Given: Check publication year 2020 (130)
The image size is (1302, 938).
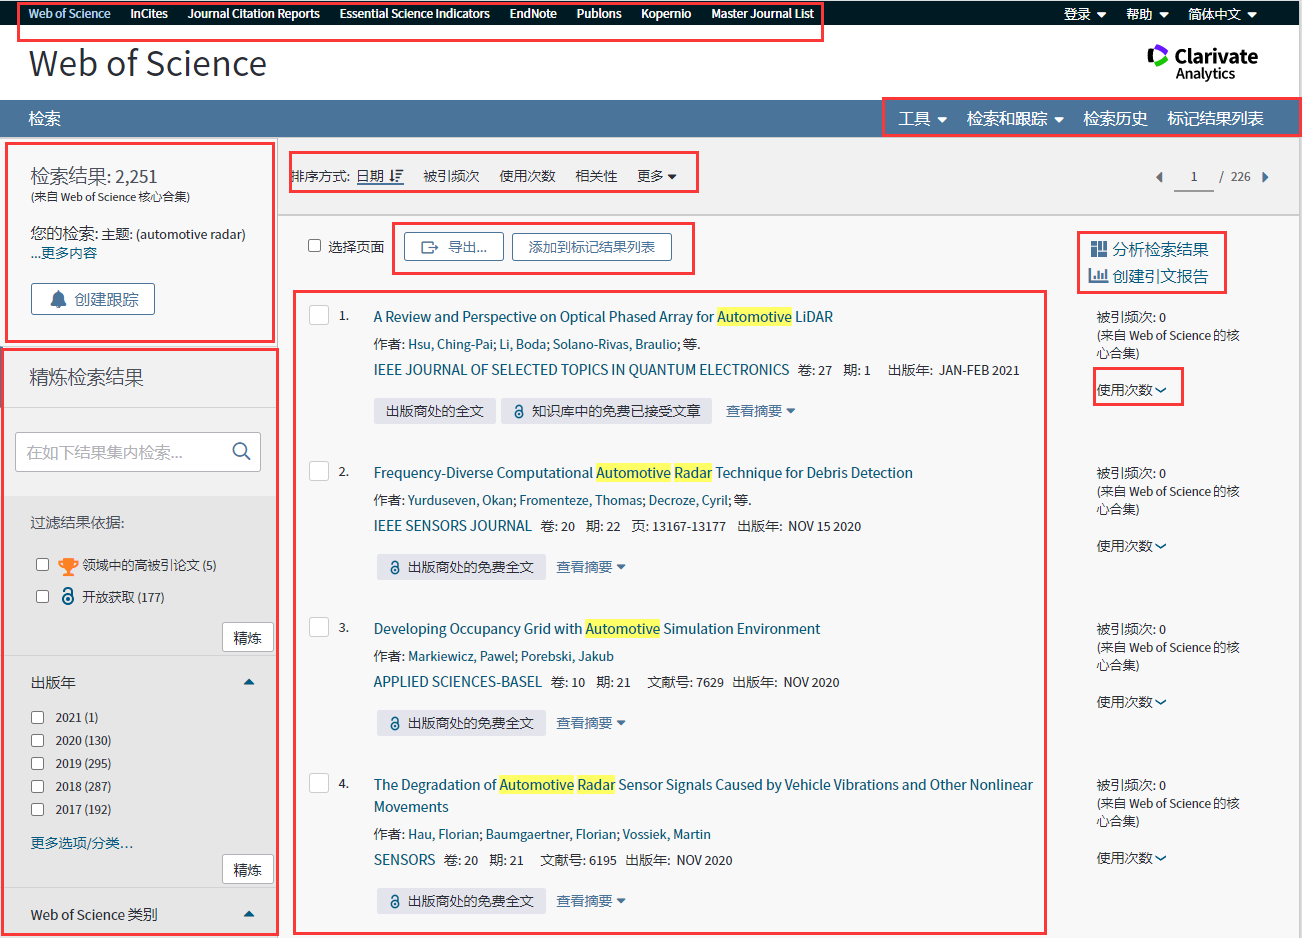Looking at the screenshot, I should (37, 740).
